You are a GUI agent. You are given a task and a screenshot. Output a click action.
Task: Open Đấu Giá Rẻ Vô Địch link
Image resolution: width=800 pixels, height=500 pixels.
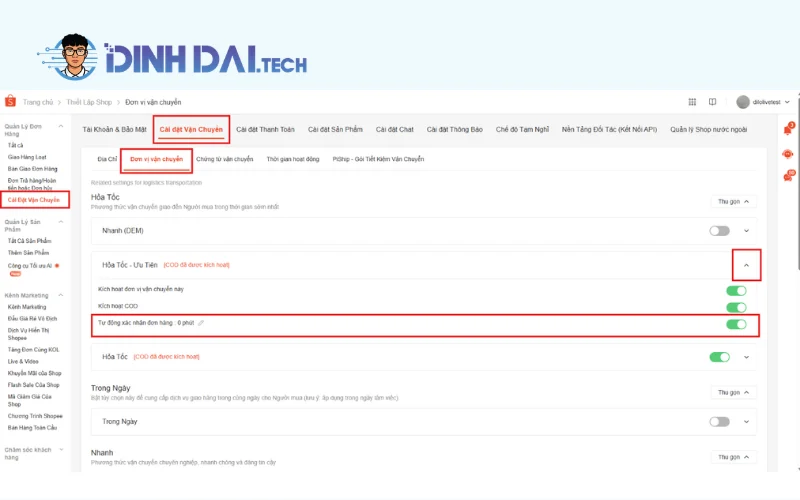click(32, 319)
